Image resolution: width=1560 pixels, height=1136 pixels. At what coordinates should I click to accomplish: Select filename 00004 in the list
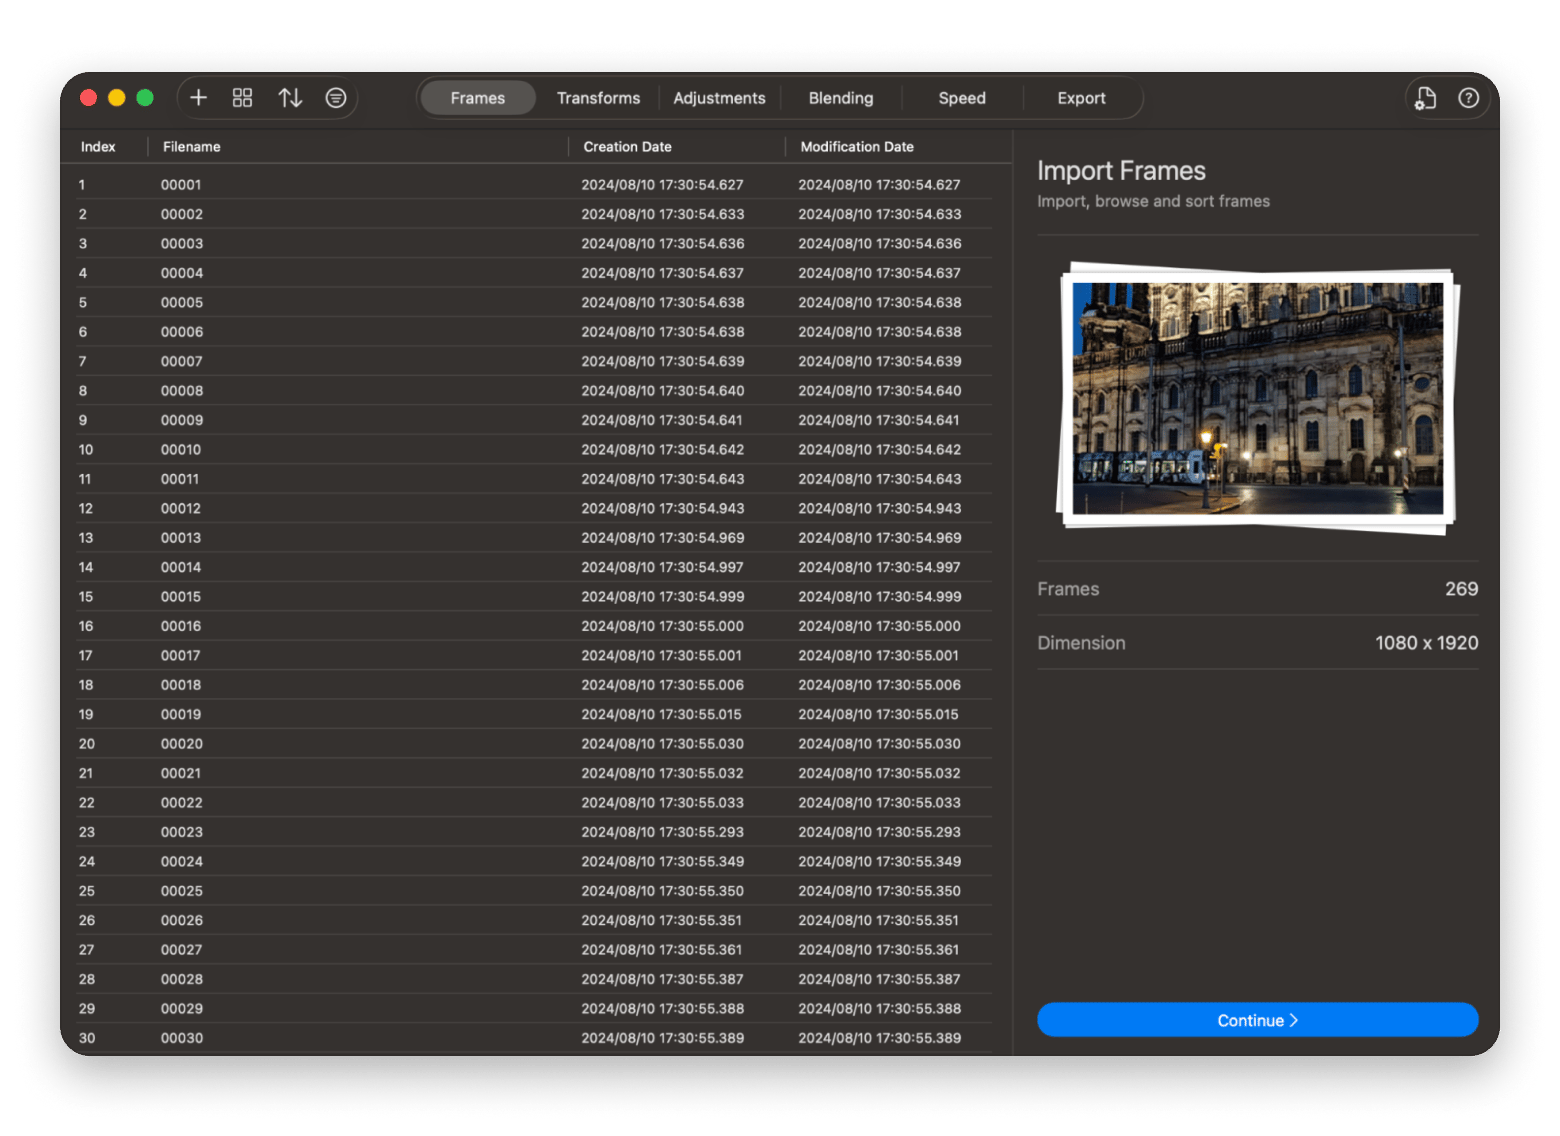click(182, 273)
